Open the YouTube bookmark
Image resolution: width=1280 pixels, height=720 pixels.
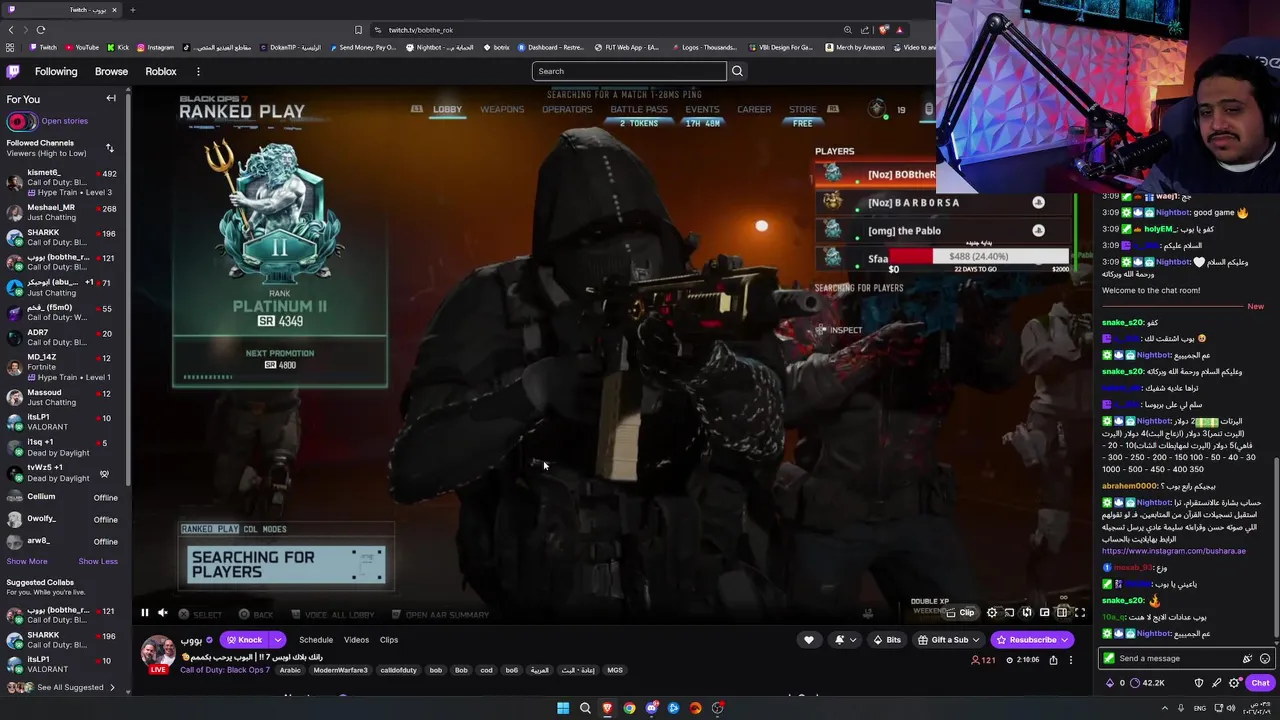point(81,47)
